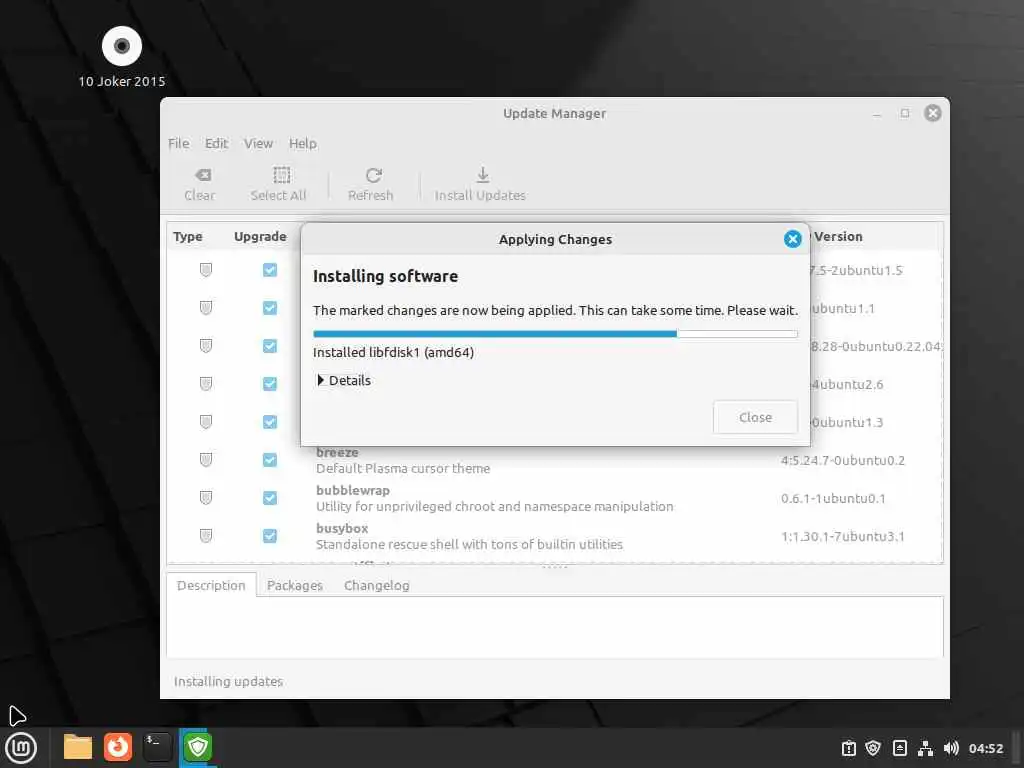Click shield type icon in the 0ubuntu1.3 row
Viewport: 1024px width, 768px height.
click(x=206, y=422)
